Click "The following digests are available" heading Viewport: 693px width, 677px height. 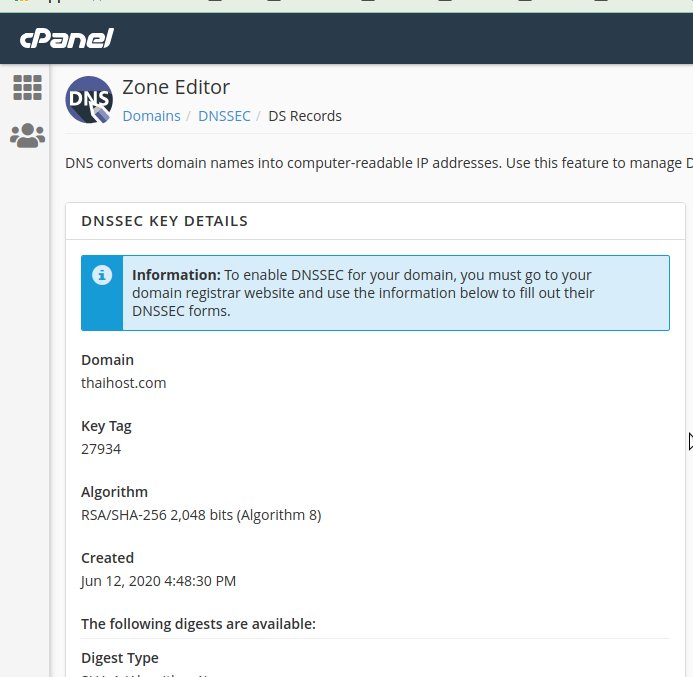pos(198,624)
